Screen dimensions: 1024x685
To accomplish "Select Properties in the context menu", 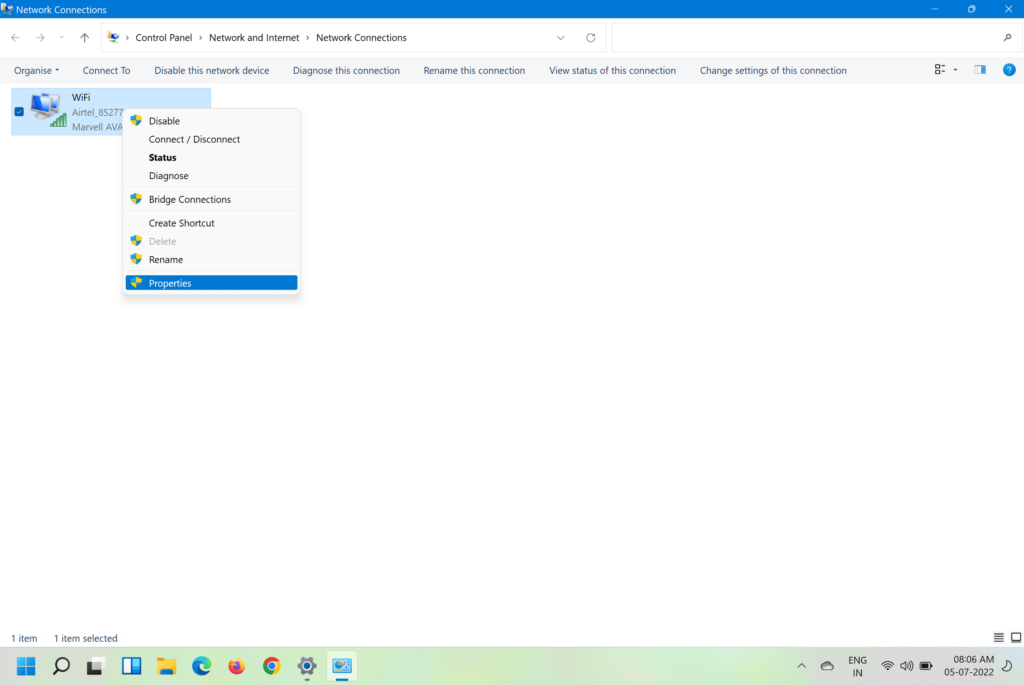I will pyautogui.click(x=170, y=283).
